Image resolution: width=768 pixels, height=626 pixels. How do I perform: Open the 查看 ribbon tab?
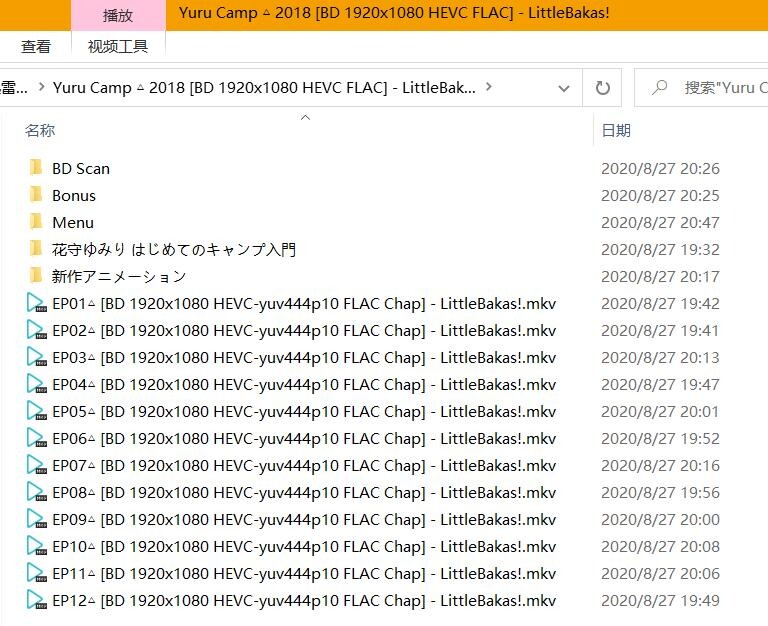click(x=36, y=46)
